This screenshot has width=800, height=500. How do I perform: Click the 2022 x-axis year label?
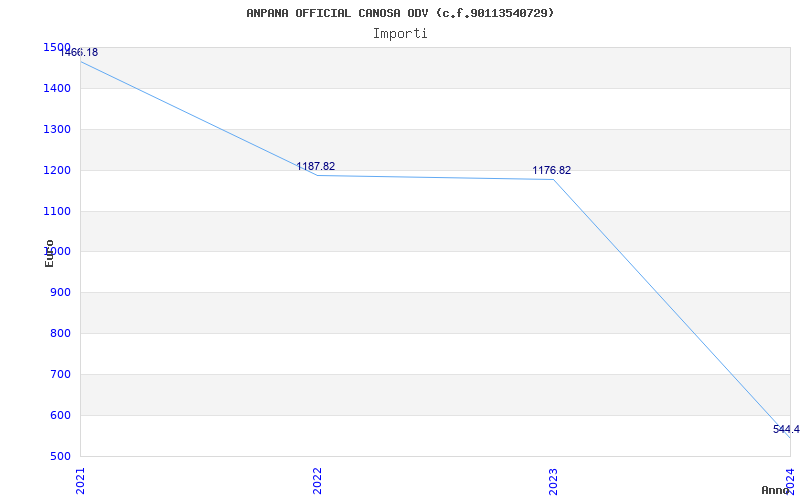(x=317, y=481)
